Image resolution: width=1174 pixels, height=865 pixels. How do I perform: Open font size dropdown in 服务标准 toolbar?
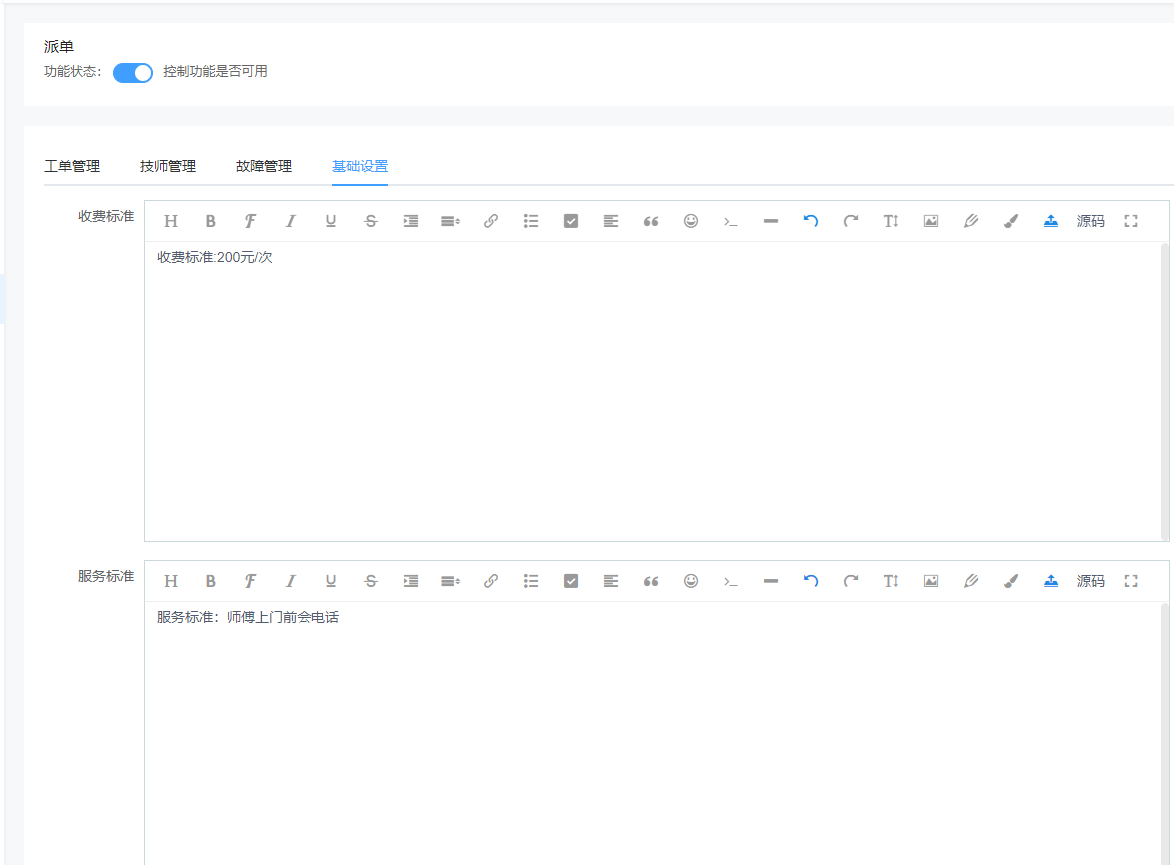click(x=891, y=581)
